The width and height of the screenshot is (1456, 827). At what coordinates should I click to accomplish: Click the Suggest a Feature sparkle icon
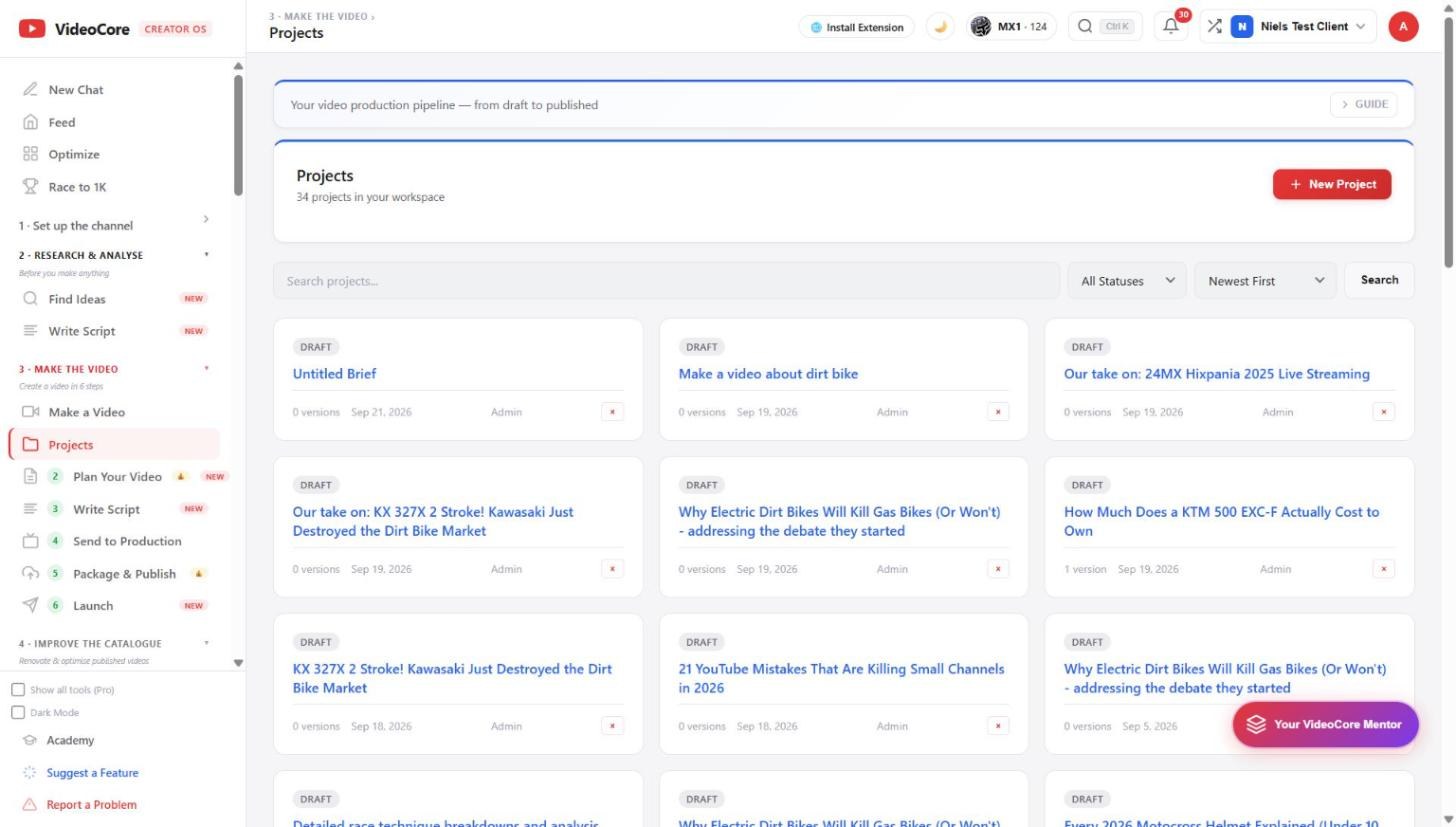(x=29, y=773)
